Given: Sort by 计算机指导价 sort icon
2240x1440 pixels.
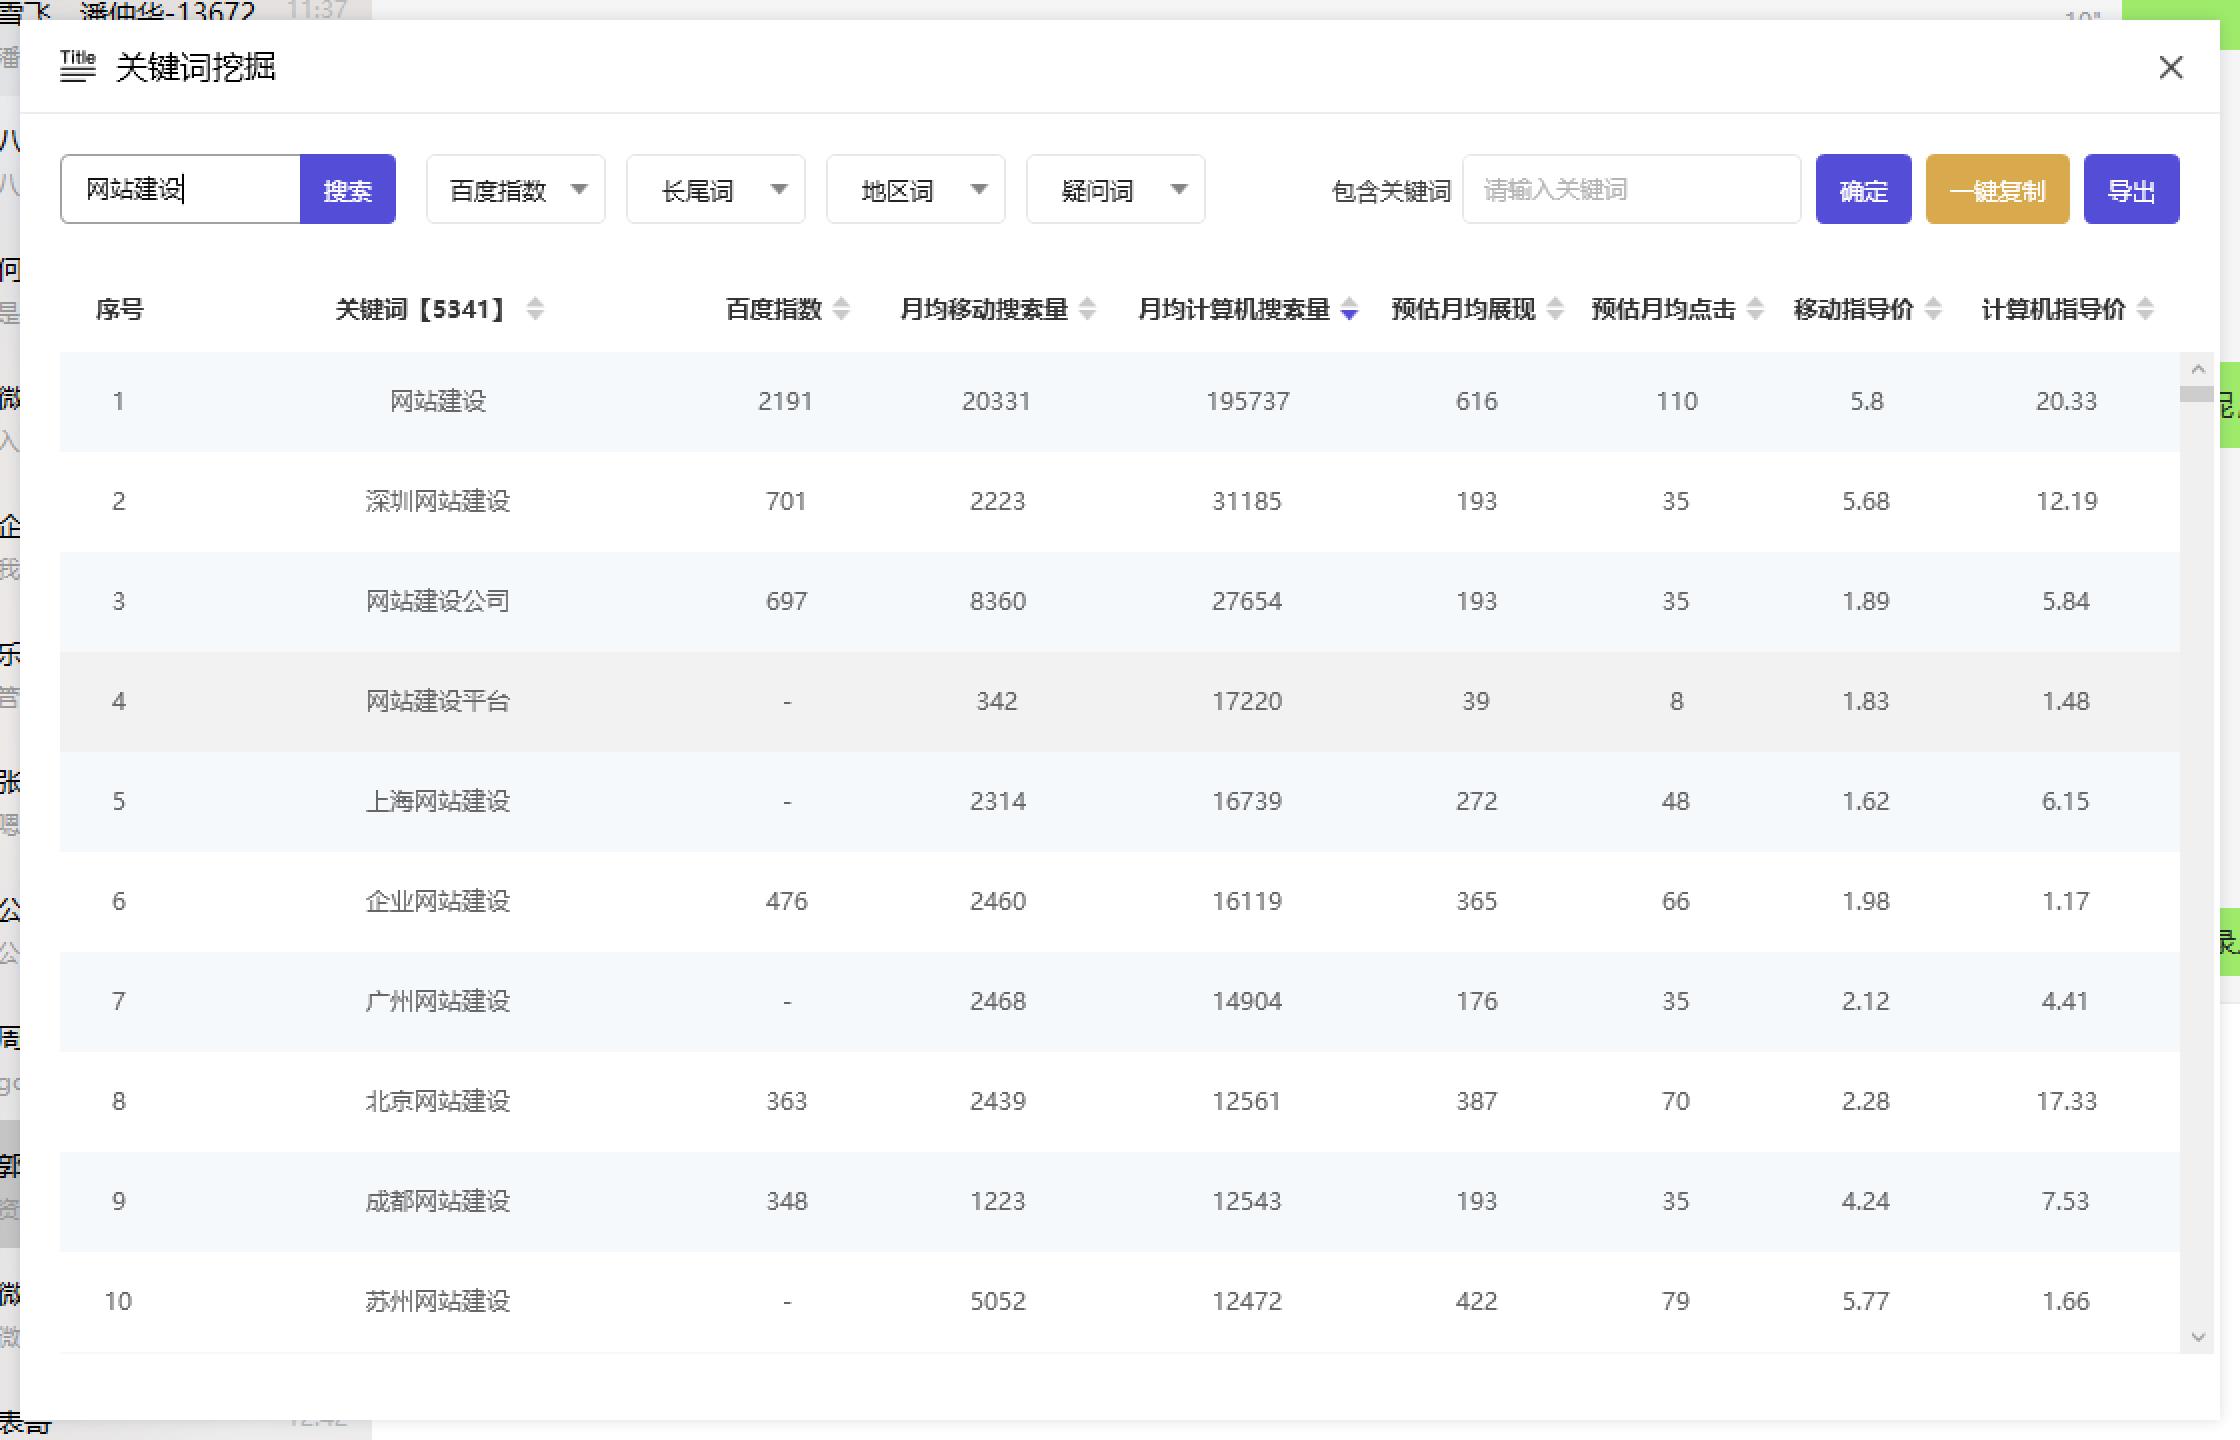Looking at the screenshot, I should pos(2145,309).
